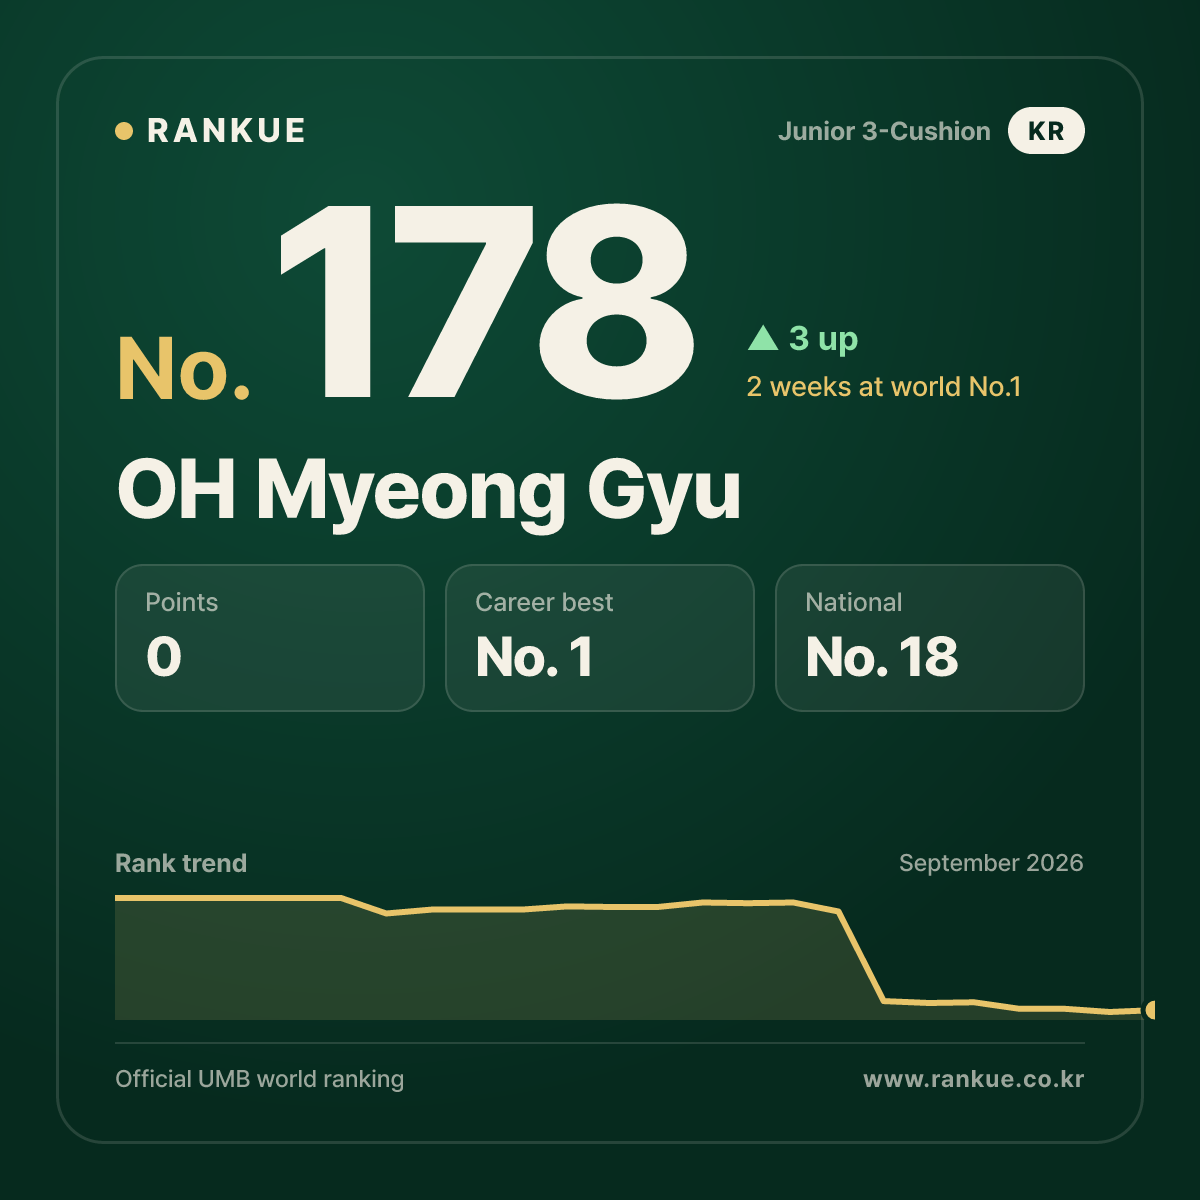Click Official UMB world ranking text
This screenshot has width=1200, height=1200.
pos(260,1079)
